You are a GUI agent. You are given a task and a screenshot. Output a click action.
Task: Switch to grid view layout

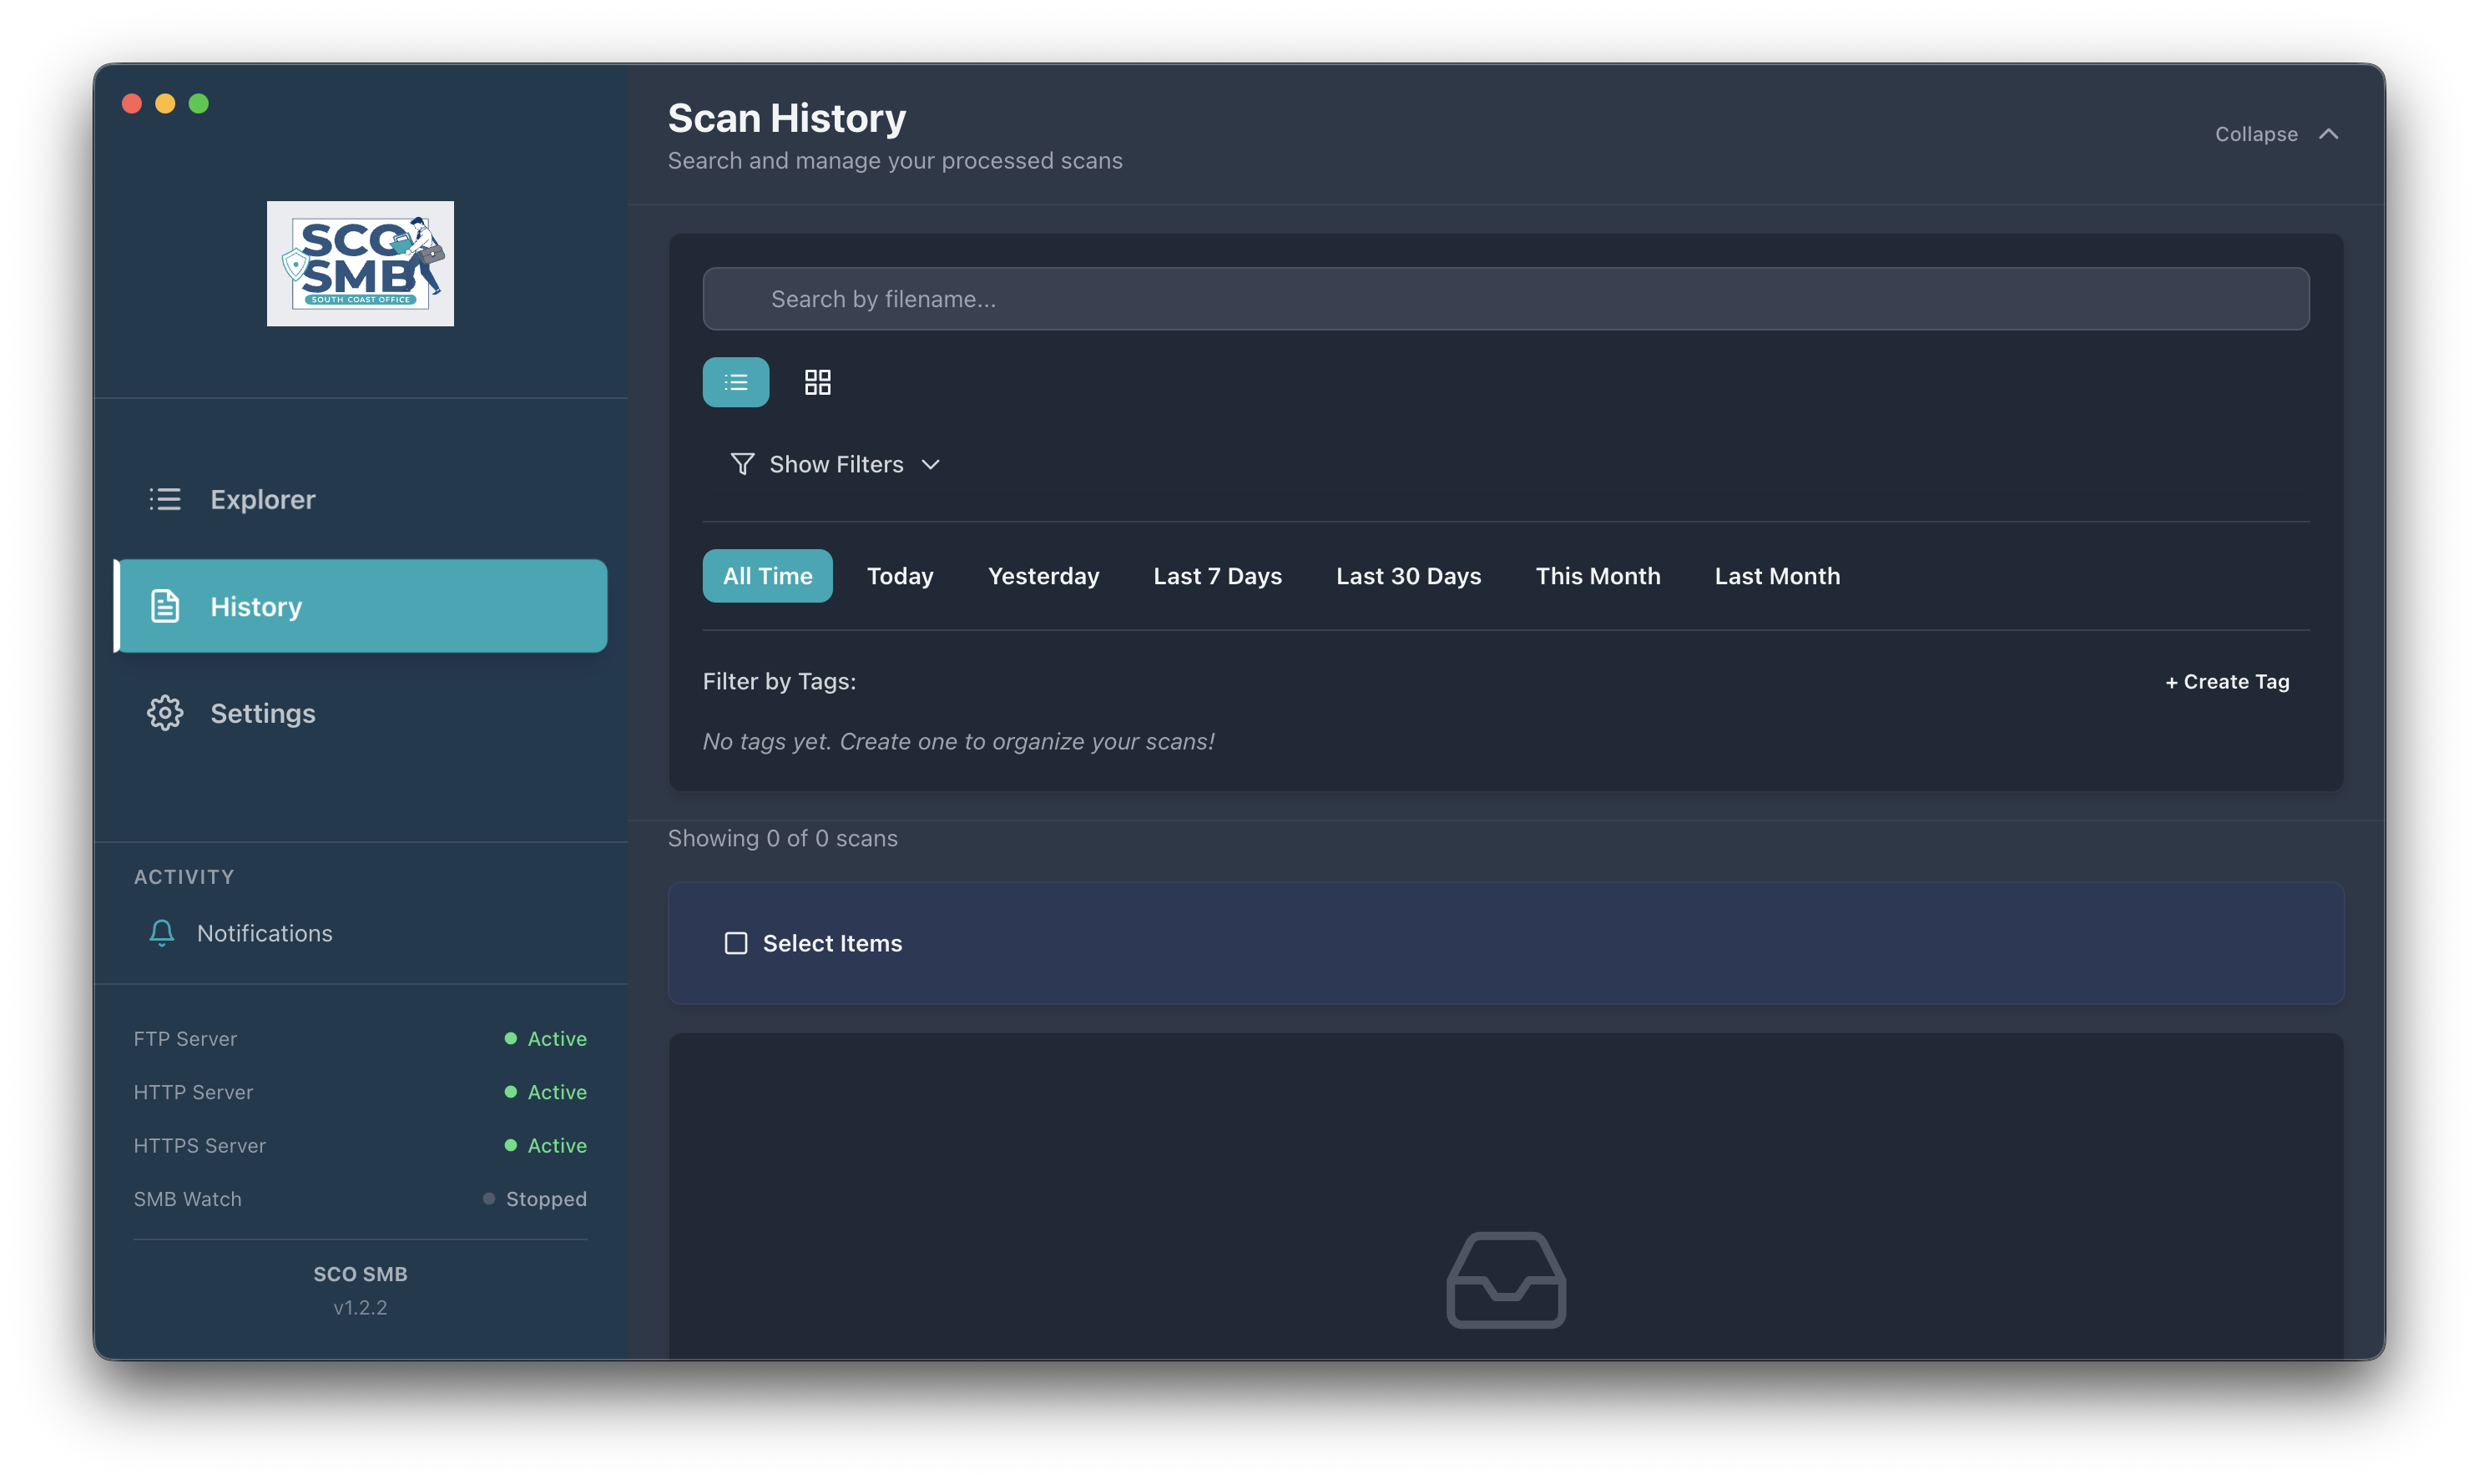tap(817, 382)
